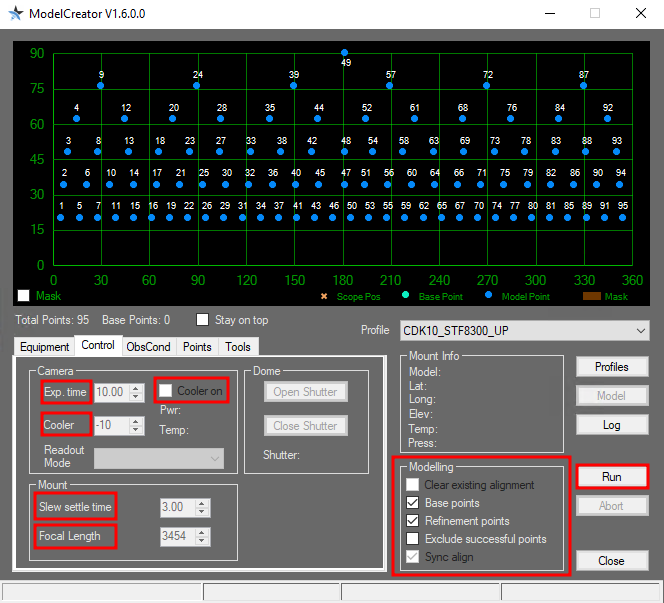
Task: Toggle the Stay on top checkbox
Action: pos(203,320)
